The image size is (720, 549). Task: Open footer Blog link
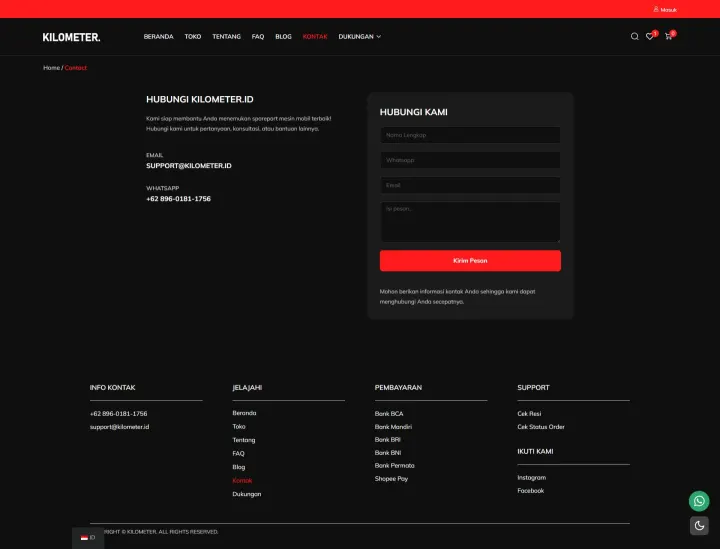click(239, 467)
